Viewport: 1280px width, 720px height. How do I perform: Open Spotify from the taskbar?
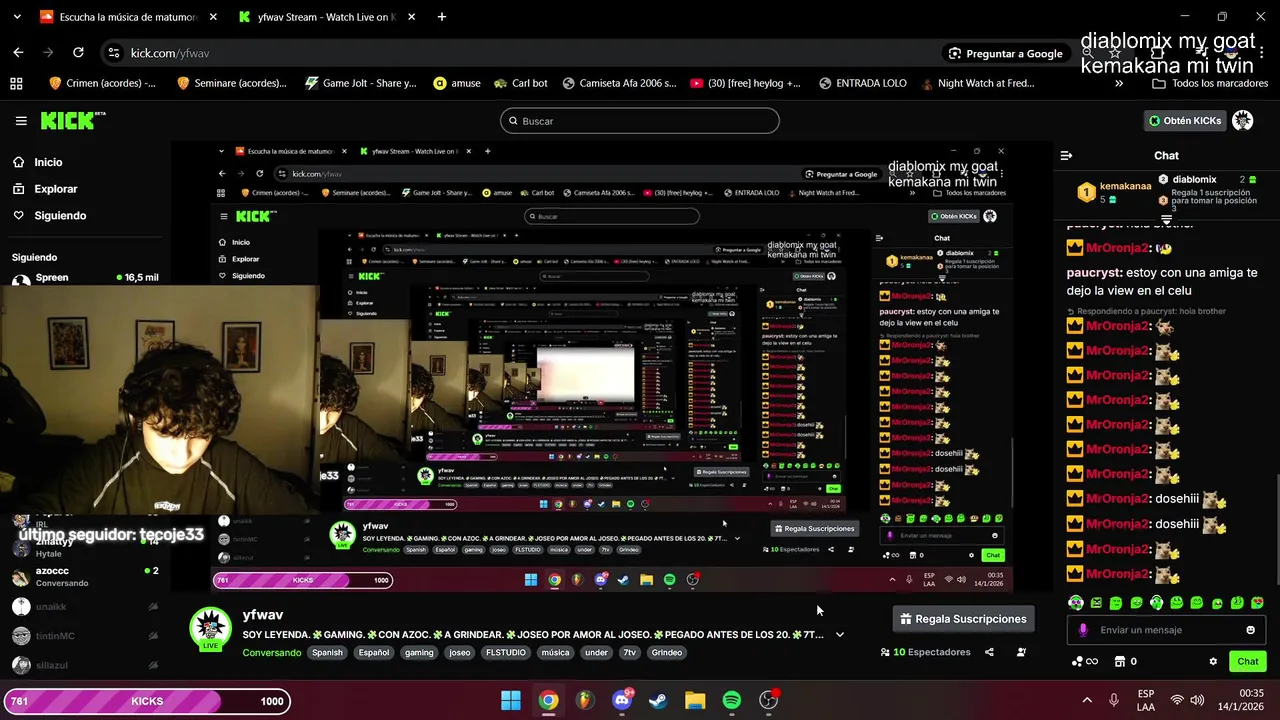point(732,701)
